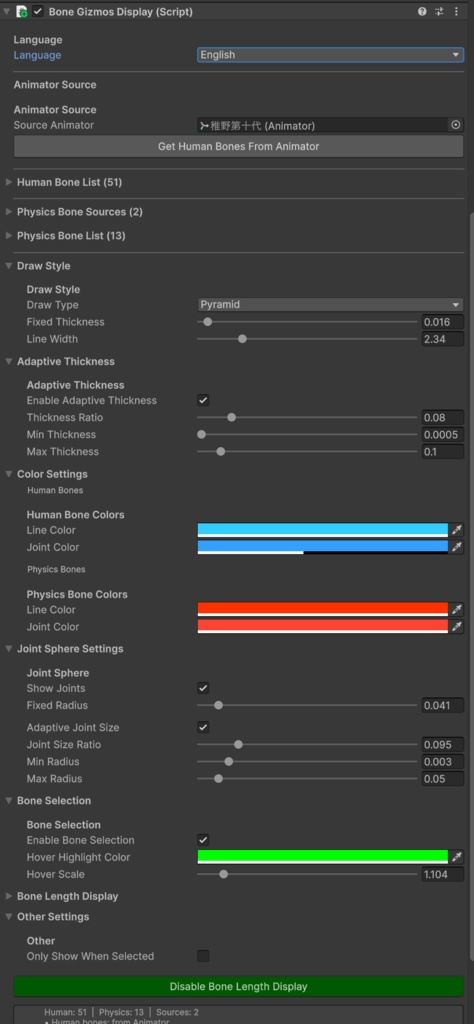The image size is (474, 1024).
Task: Click Fixed Thickness value field 0.016
Action: [443, 321]
